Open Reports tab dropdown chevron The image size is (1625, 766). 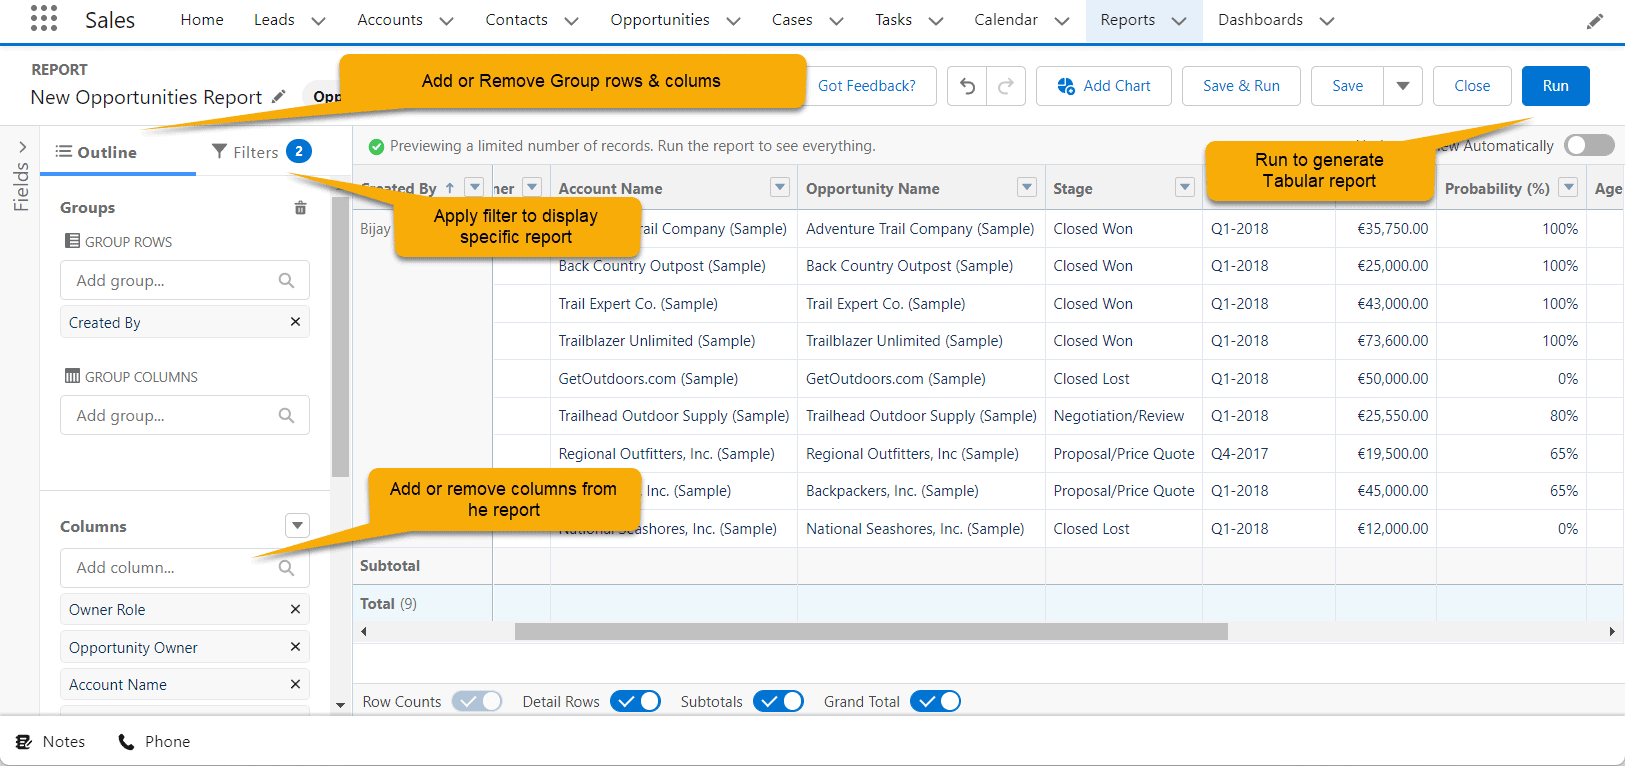click(1179, 21)
